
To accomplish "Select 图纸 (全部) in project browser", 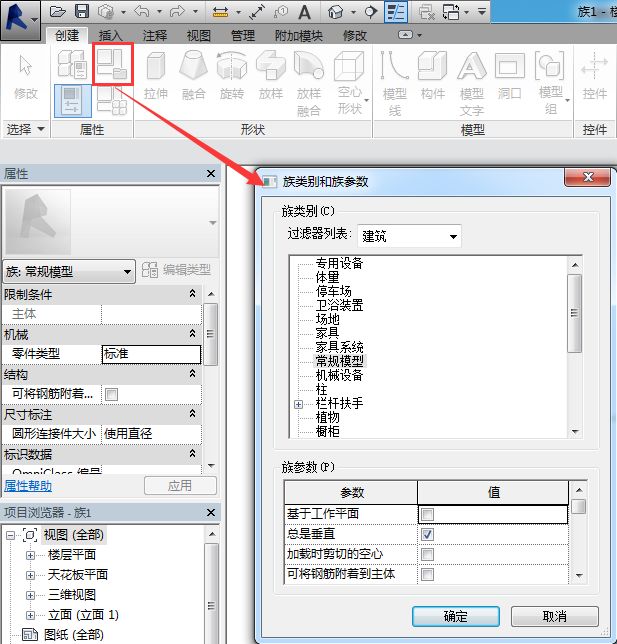I will (74, 635).
